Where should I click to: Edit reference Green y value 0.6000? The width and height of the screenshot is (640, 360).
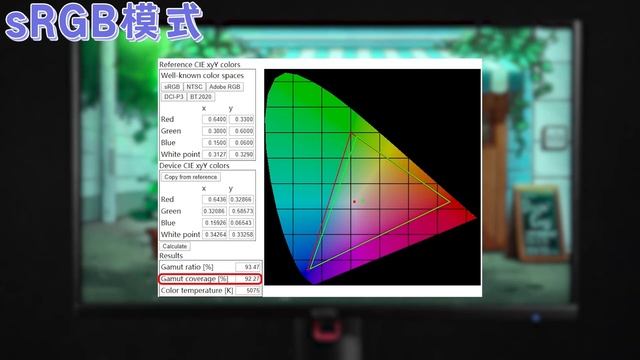(242, 131)
